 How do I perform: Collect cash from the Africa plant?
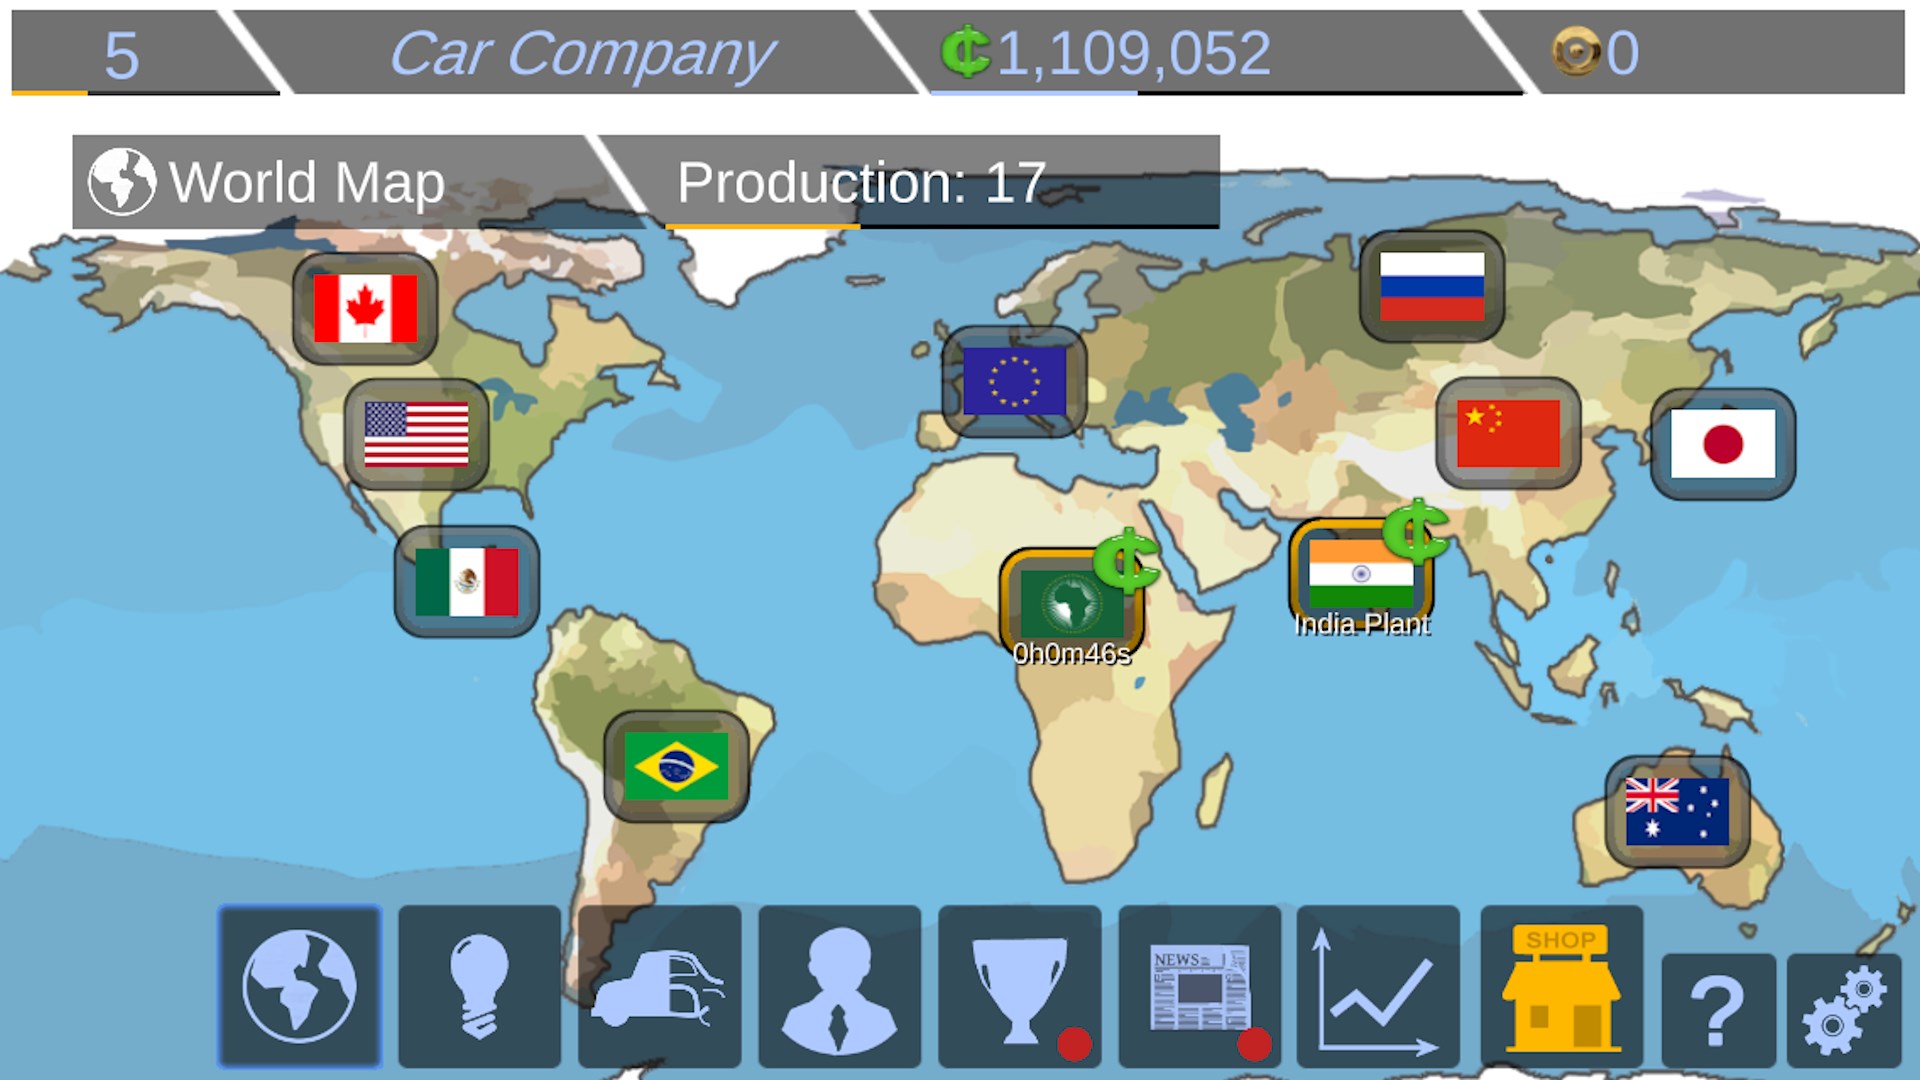pyautogui.click(x=1126, y=562)
